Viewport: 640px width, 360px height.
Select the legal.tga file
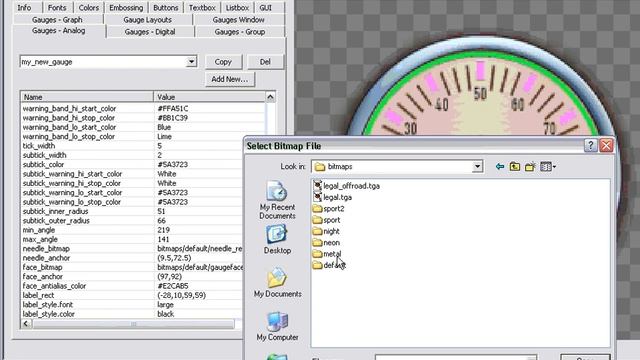(x=333, y=197)
